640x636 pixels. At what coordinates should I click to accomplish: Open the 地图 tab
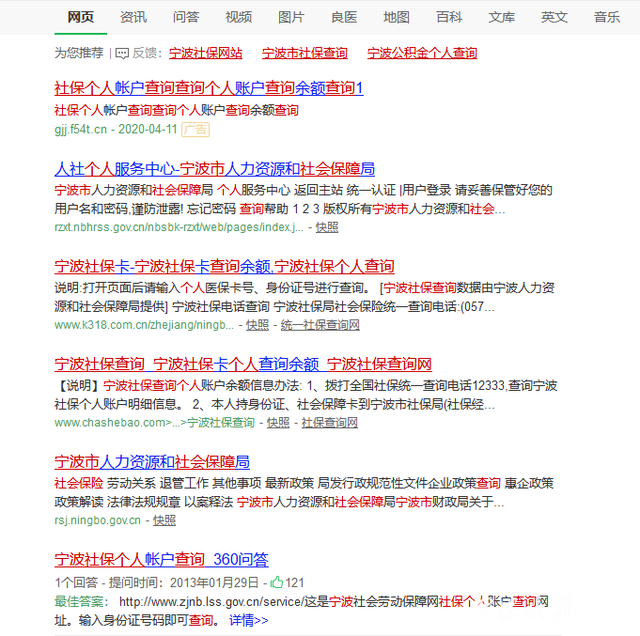(x=396, y=17)
